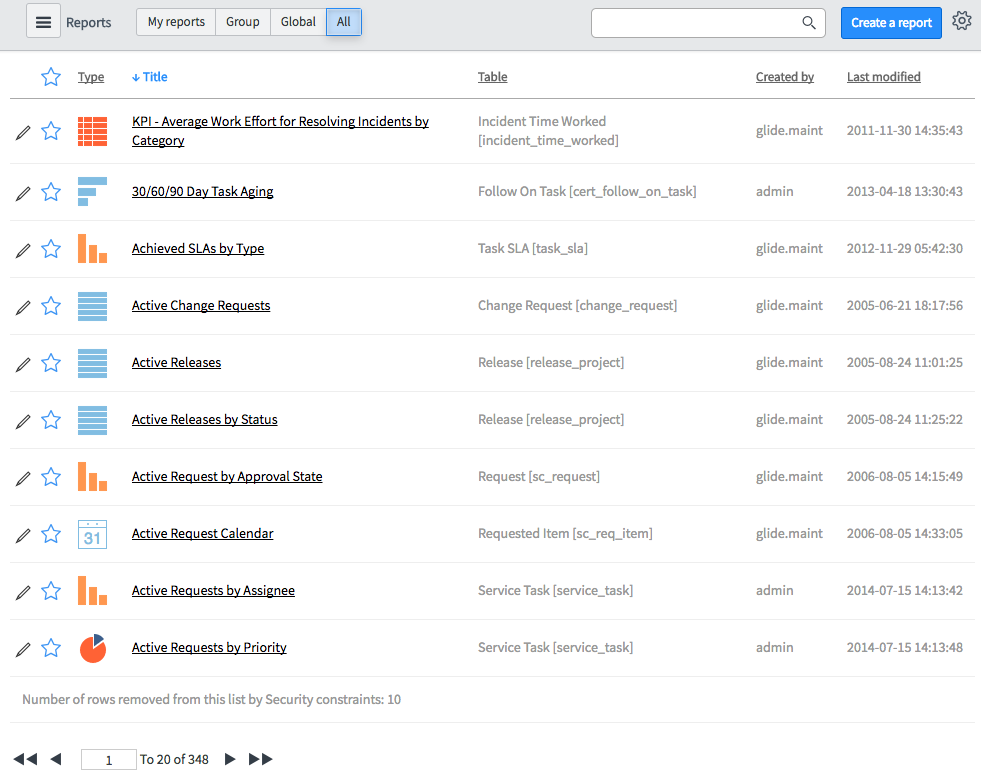Viewport: 981px width, 780px height.
Task: Switch to the My reports tab
Action: coord(176,22)
